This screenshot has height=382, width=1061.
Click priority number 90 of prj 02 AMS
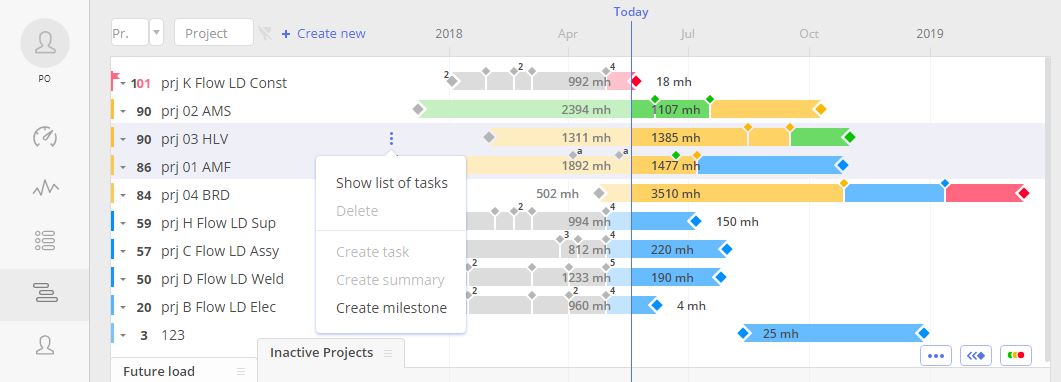144,112
